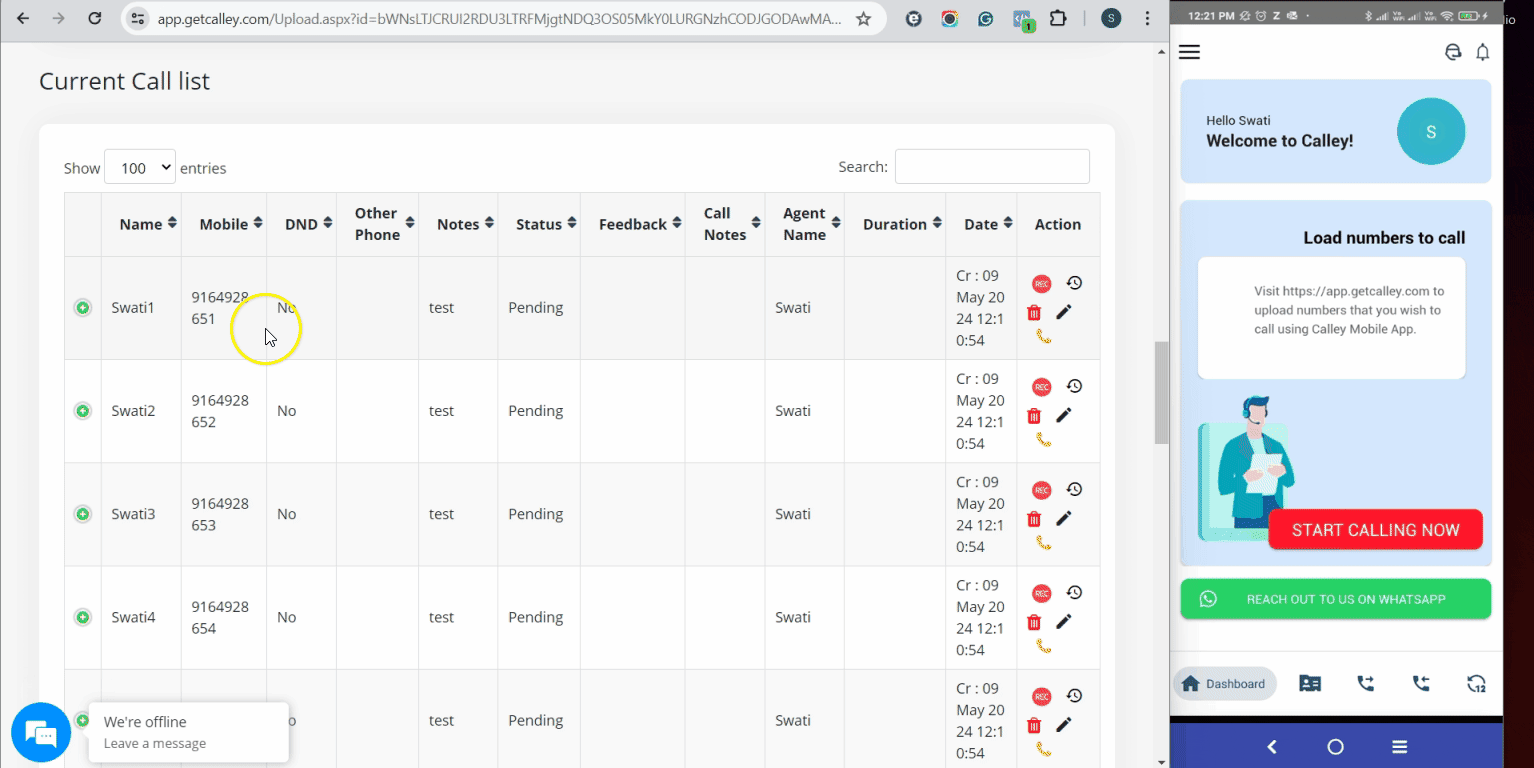This screenshot has width=1534, height=768.
Task: Expand row details for Swati1
Action: 83,308
